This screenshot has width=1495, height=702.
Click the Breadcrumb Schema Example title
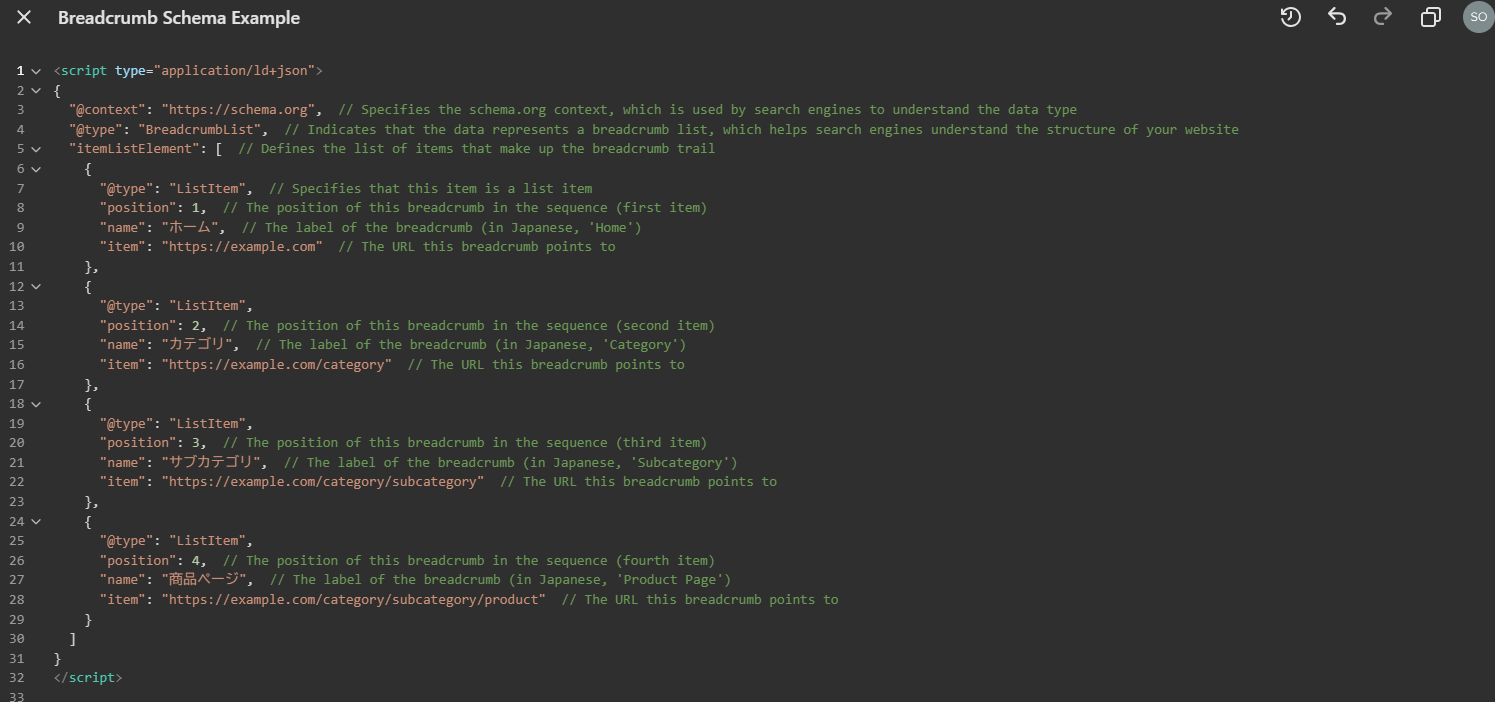(x=179, y=18)
